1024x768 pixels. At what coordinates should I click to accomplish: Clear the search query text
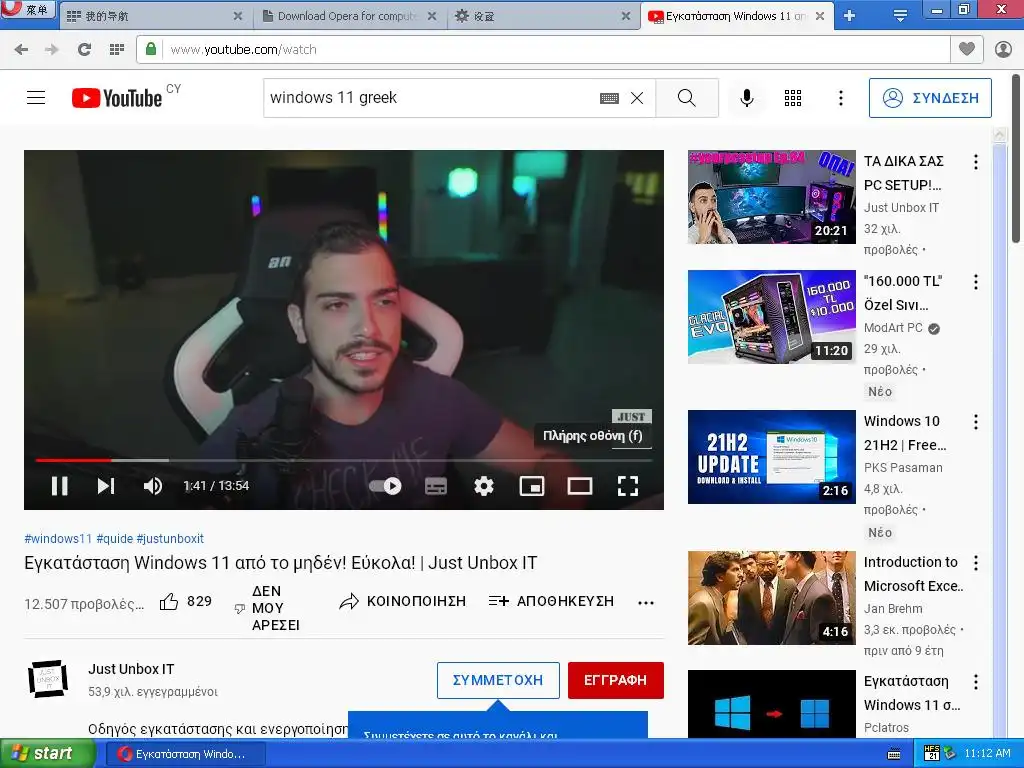click(637, 98)
